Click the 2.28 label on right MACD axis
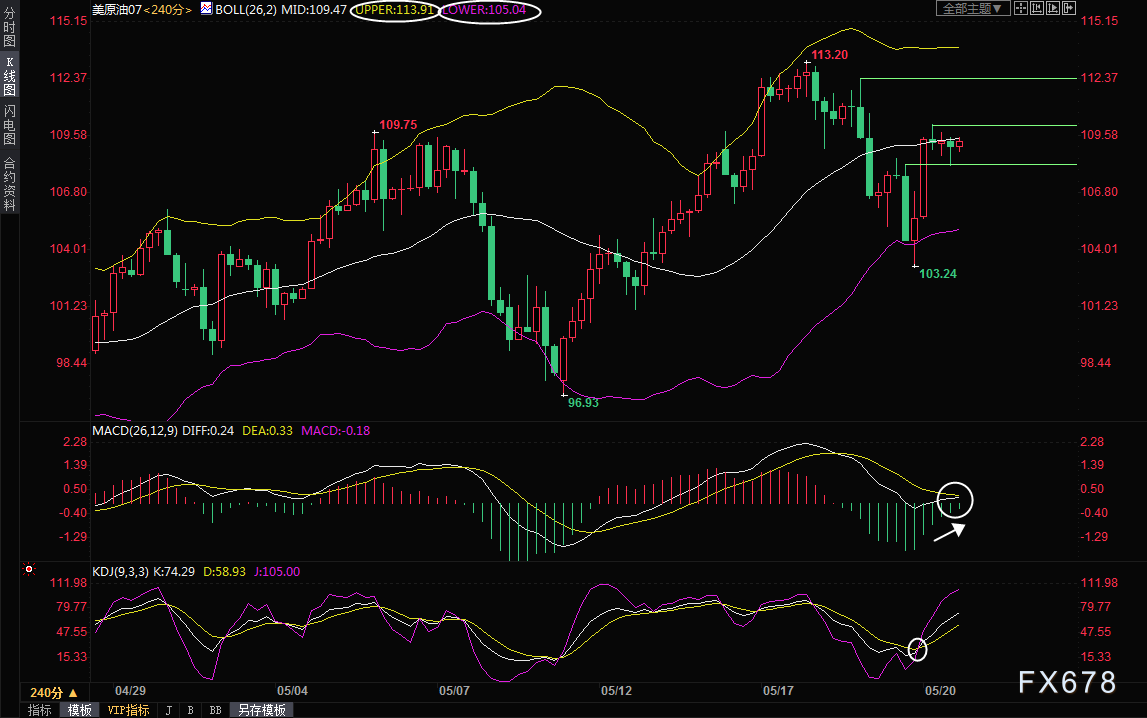This screenshot has height=718, width=1147. (1092, 442)
